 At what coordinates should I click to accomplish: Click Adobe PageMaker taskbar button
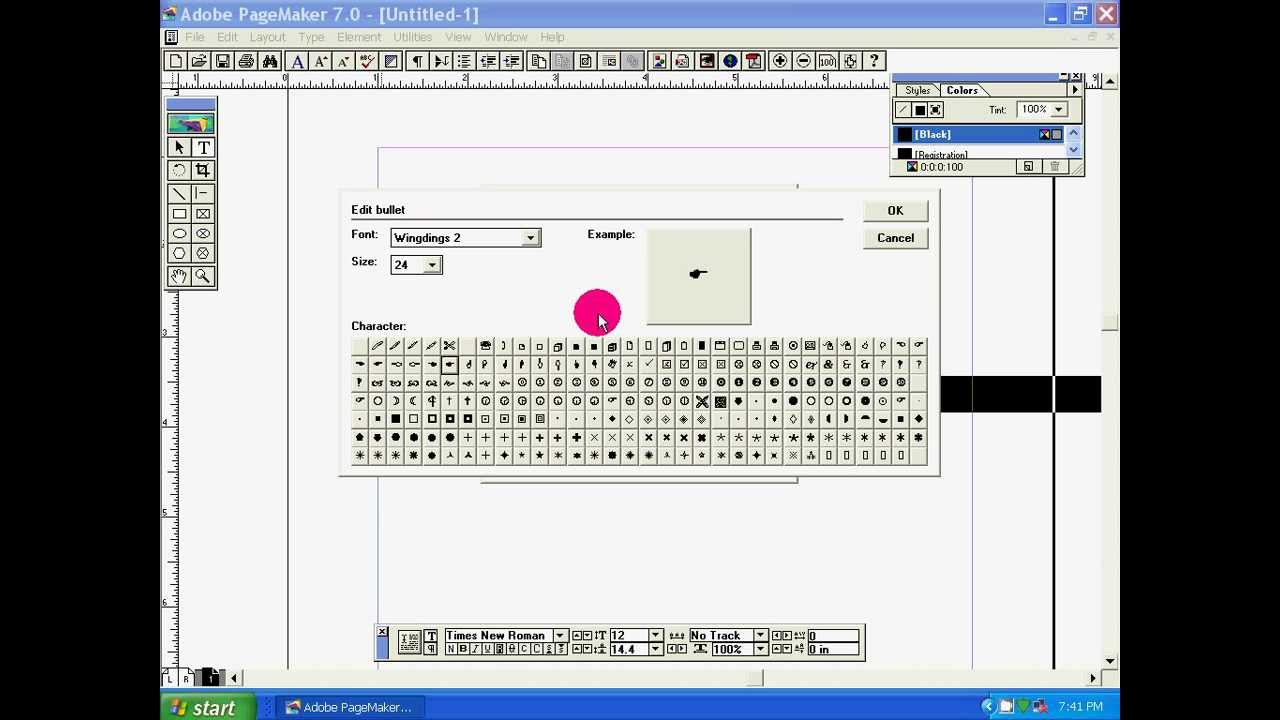pyautogui.click(x=348, y=707)
